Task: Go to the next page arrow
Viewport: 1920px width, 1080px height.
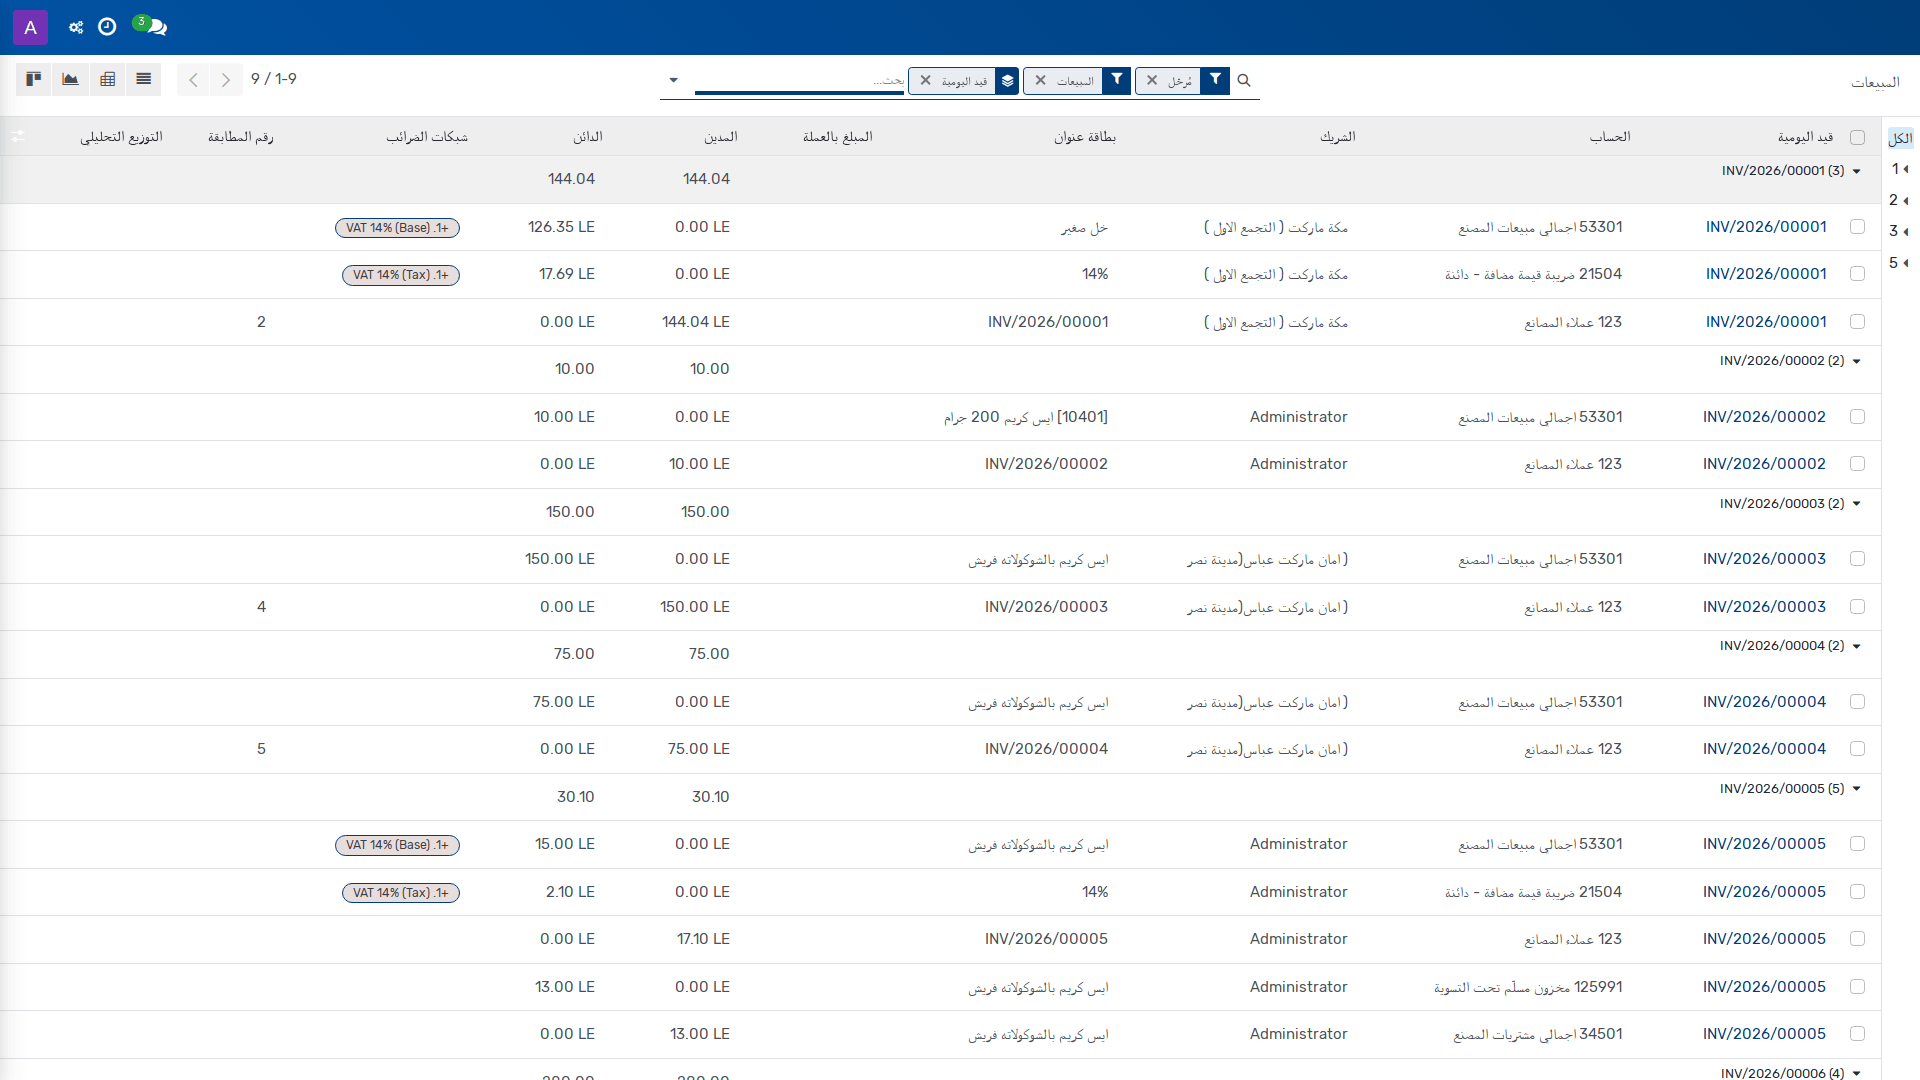Action: [226, 80]
